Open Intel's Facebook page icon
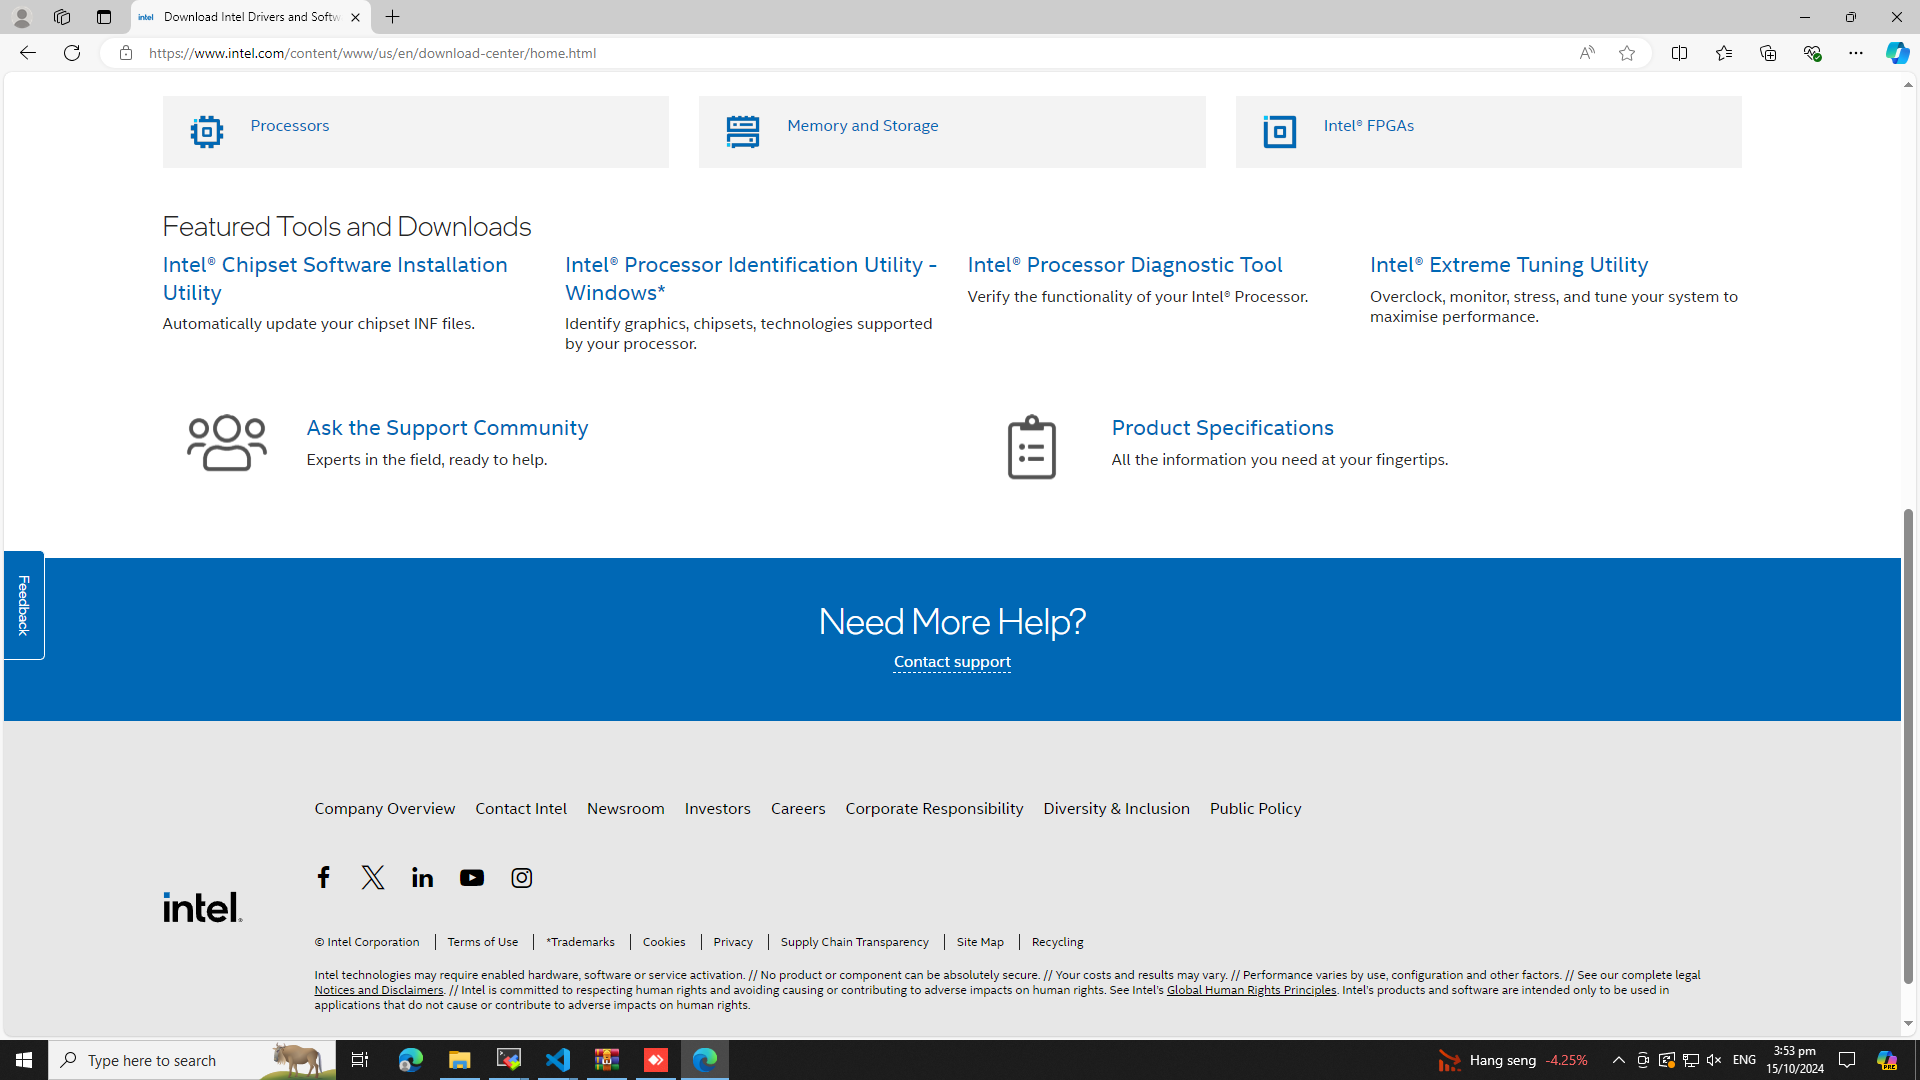Image resolution: width=1920 pixels, height=1080 pixels. coord(323,877)
